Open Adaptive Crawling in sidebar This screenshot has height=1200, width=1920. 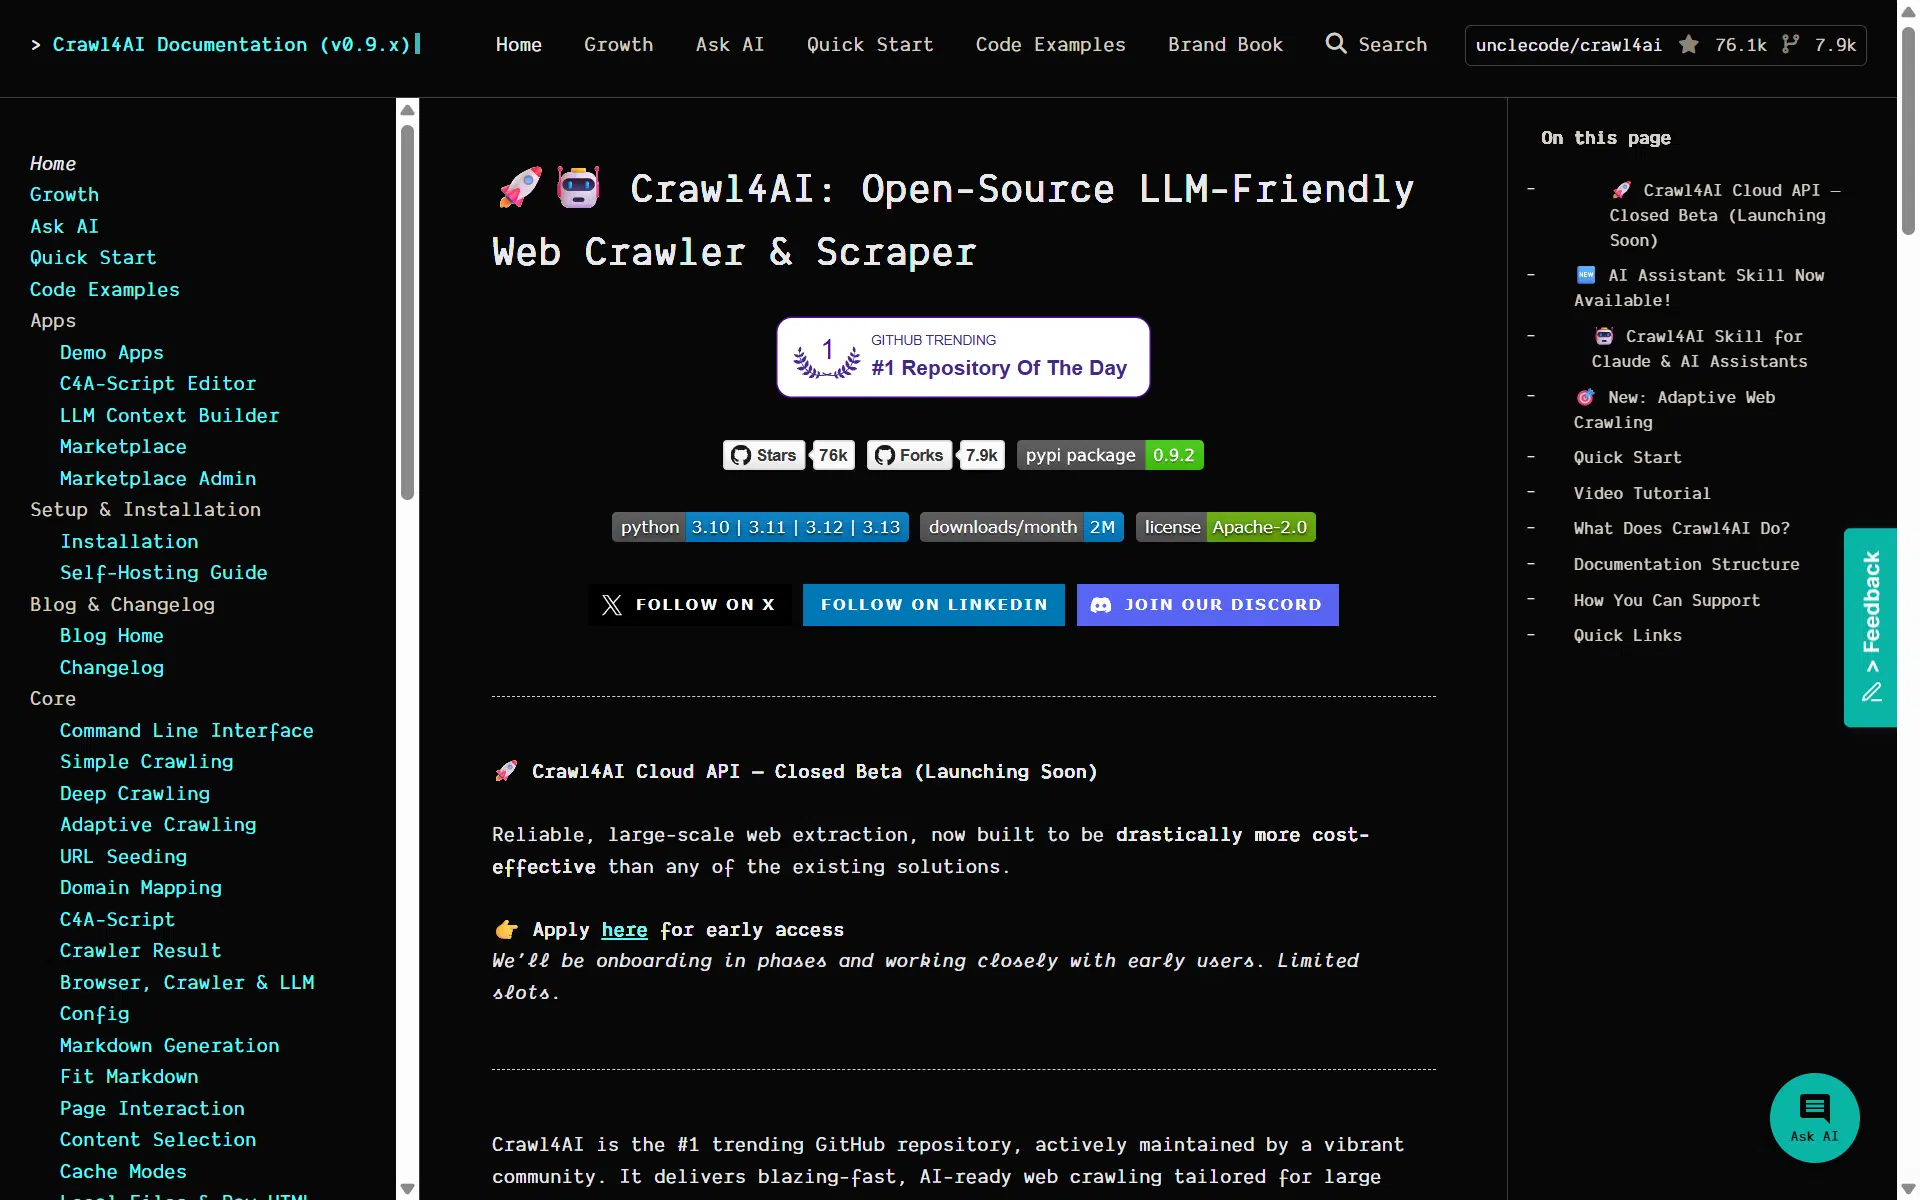(158, 825)
